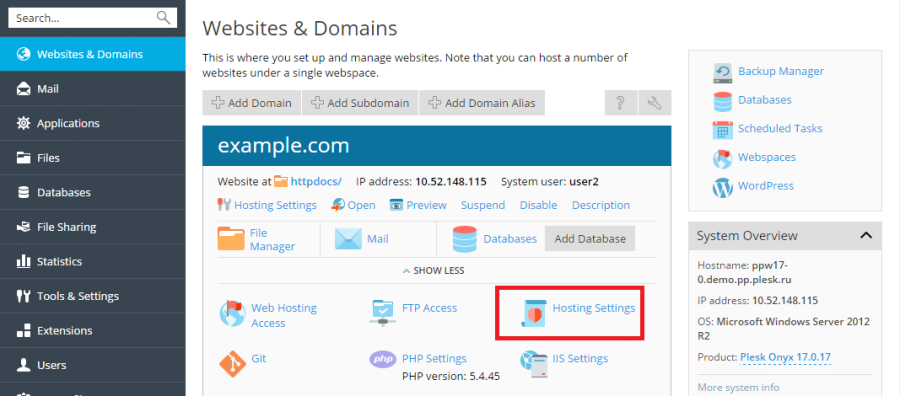Open the Plesk Onyx 17.0.17 link
This screenshot has width=900, height=396.
click(x=785, y=358)
